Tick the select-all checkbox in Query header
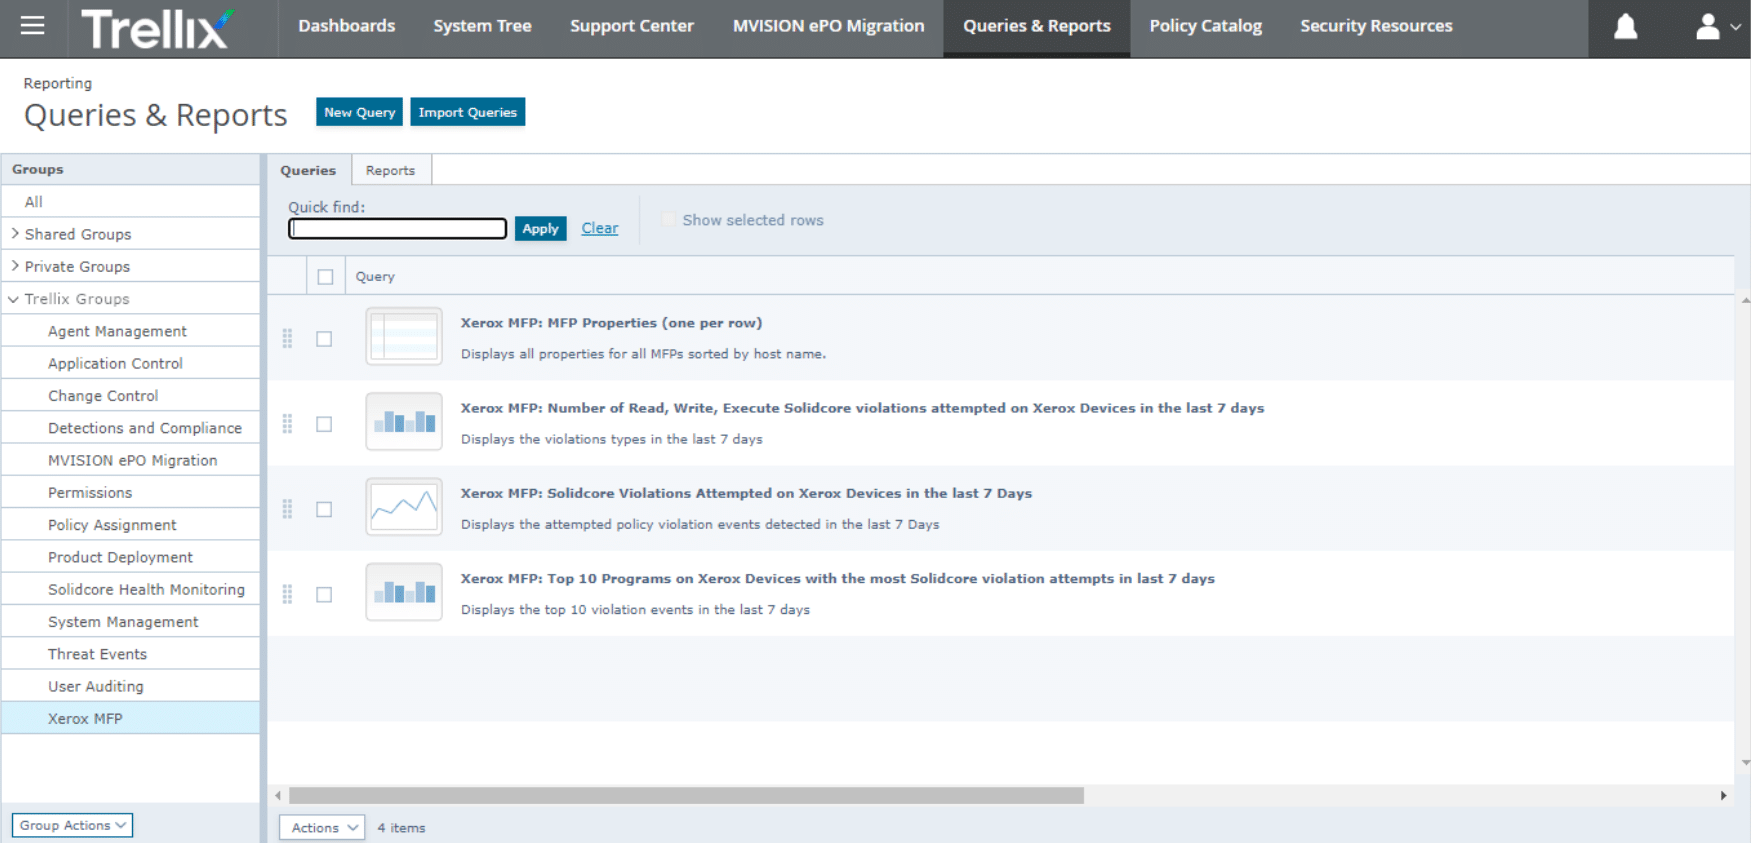 (325, 277)
